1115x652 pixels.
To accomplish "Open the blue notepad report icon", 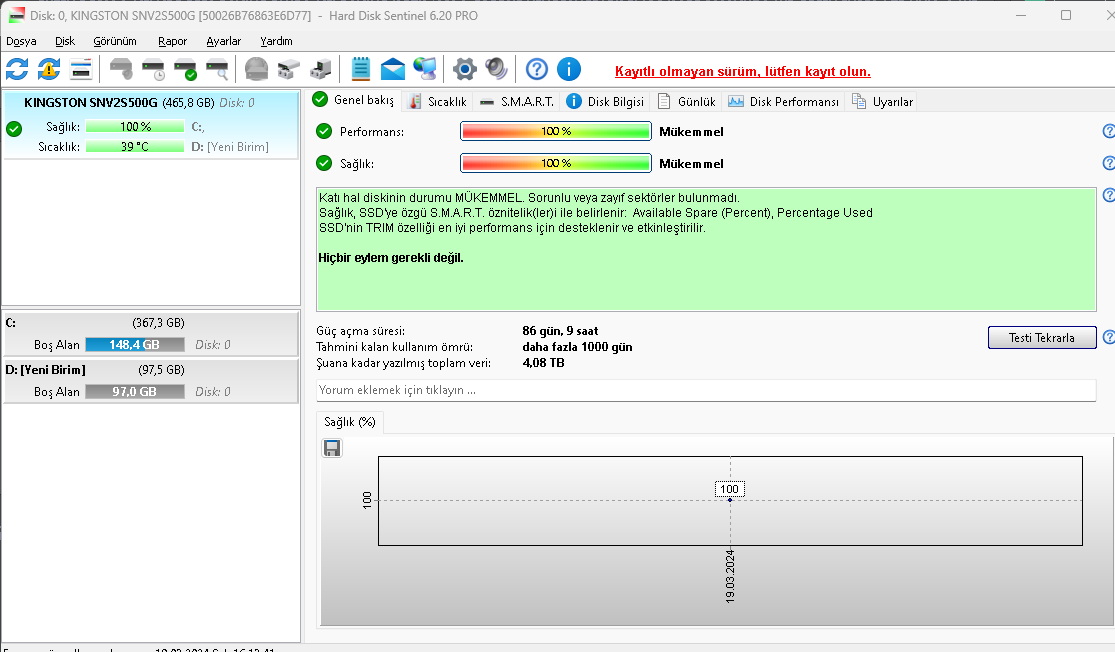I will [361, 69].
